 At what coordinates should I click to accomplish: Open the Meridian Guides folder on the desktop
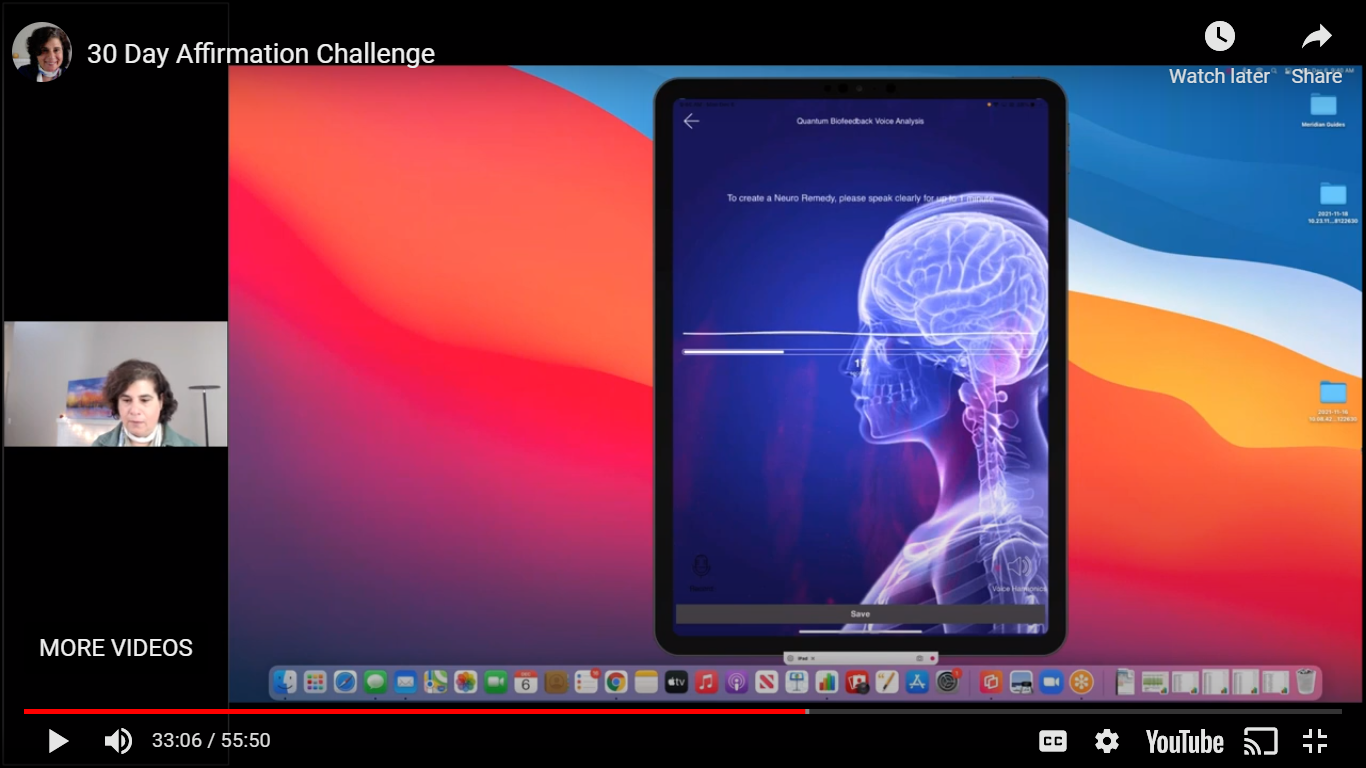tap(1324, 105)
